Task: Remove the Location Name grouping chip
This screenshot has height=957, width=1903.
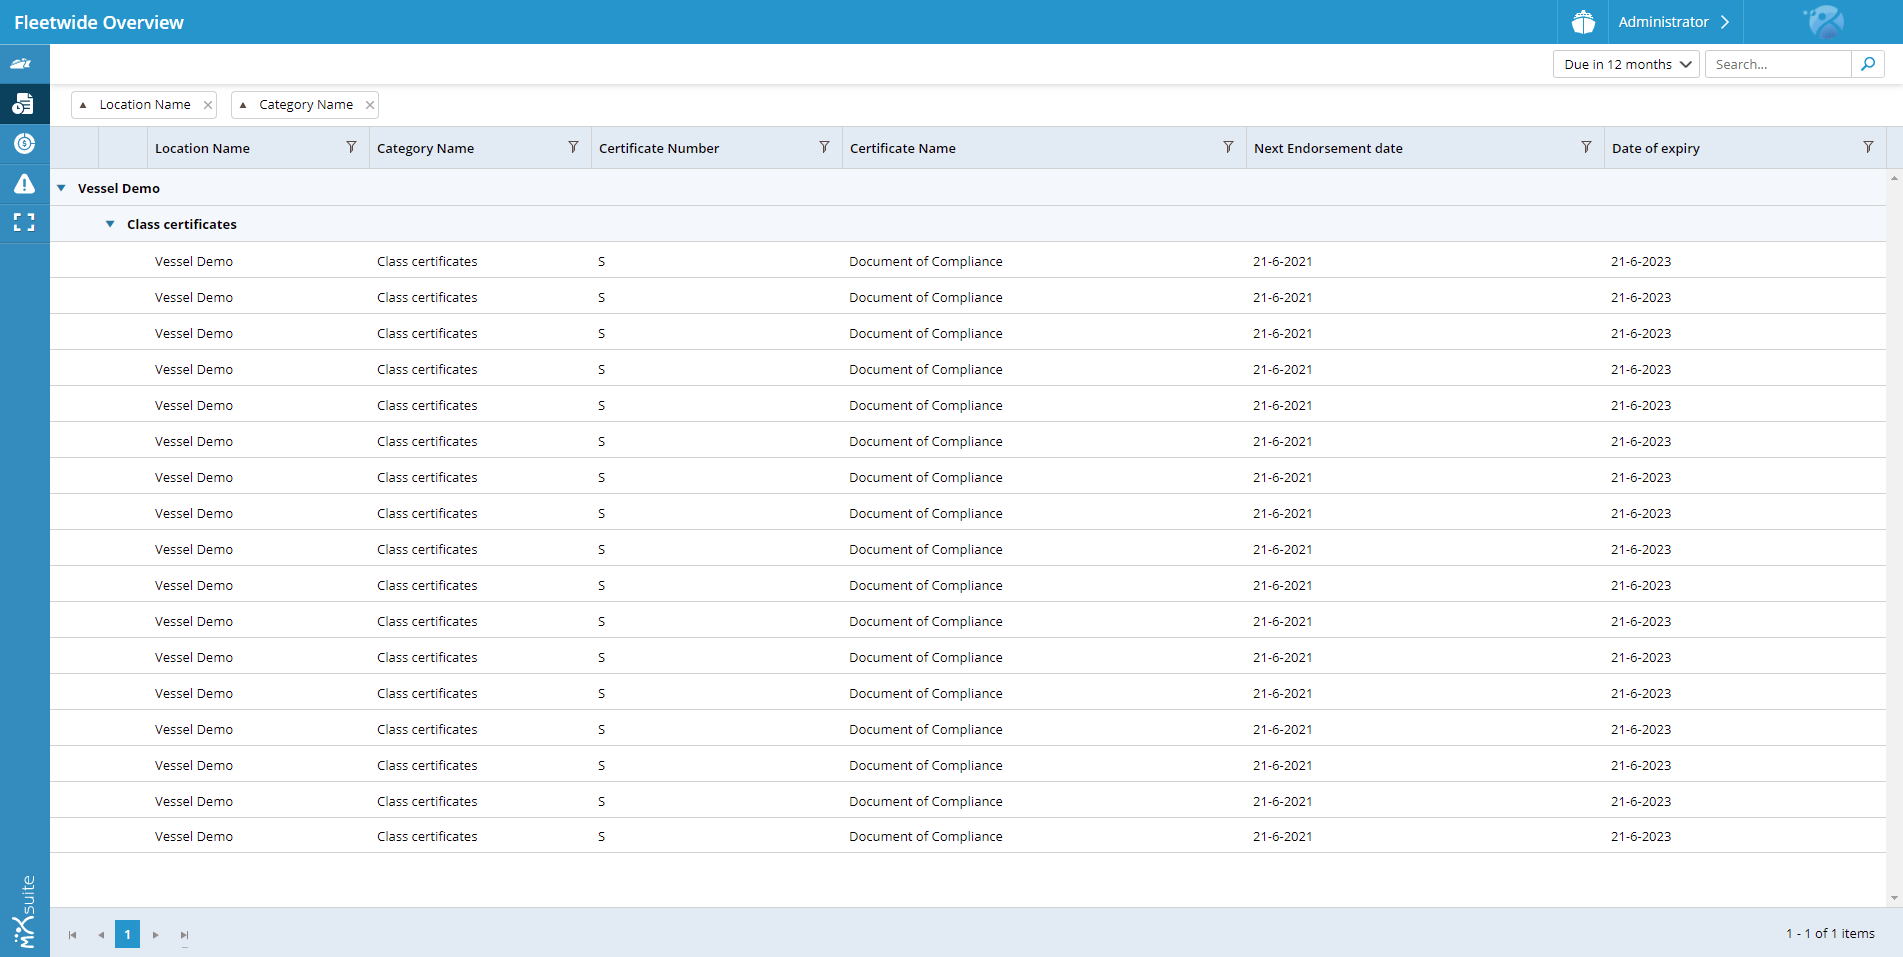Action: coord(208,105)
